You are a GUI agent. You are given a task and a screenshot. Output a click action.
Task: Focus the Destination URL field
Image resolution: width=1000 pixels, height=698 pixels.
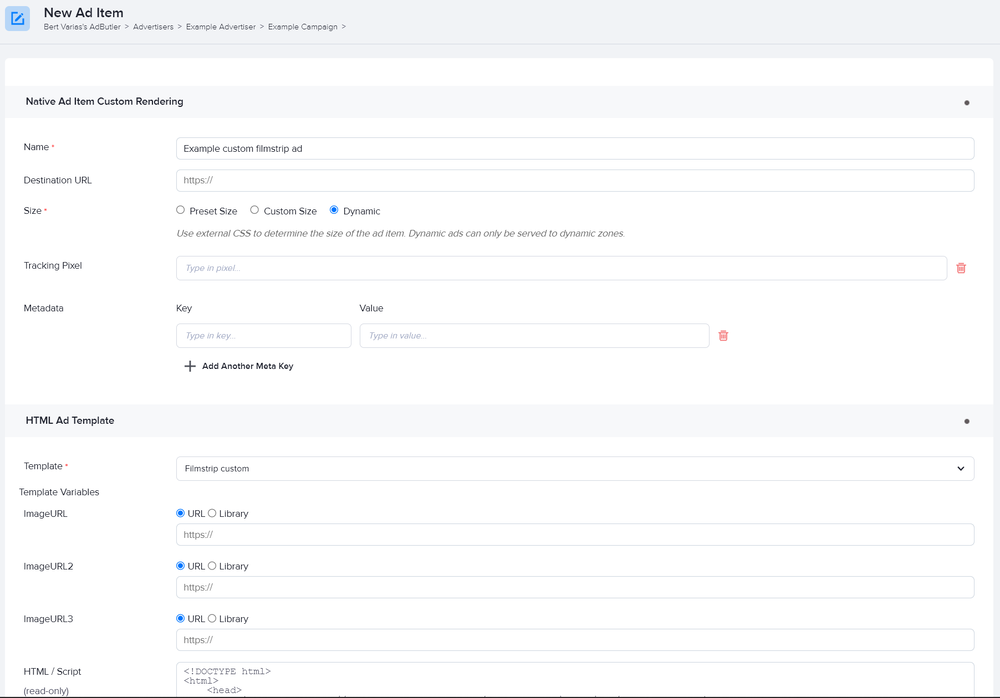pos(575,181)
